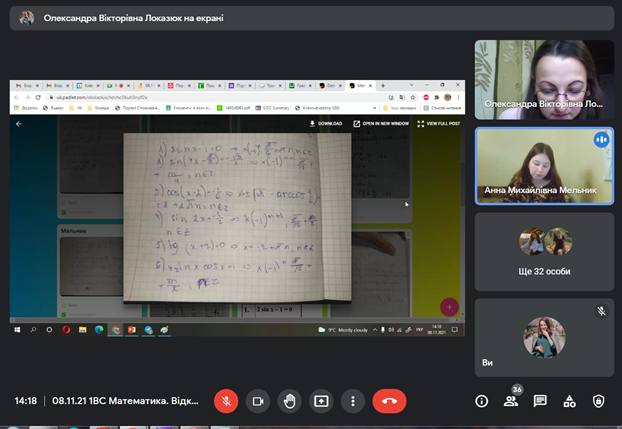This screenshot has height=429, width=622.
Task: Expand the post with VIEW FULL POST
Action: coord(438,124)
